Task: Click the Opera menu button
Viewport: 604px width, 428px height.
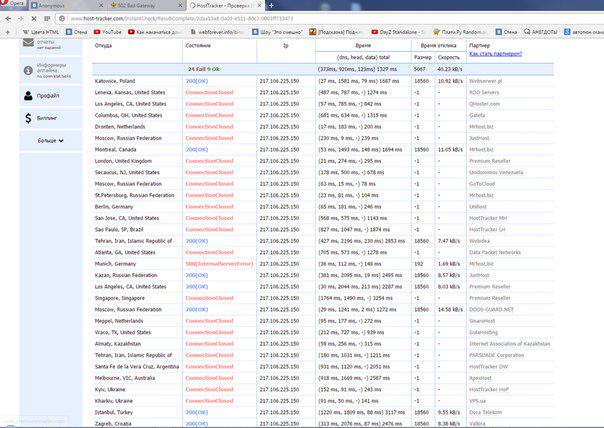Action: tap(13, 4)
